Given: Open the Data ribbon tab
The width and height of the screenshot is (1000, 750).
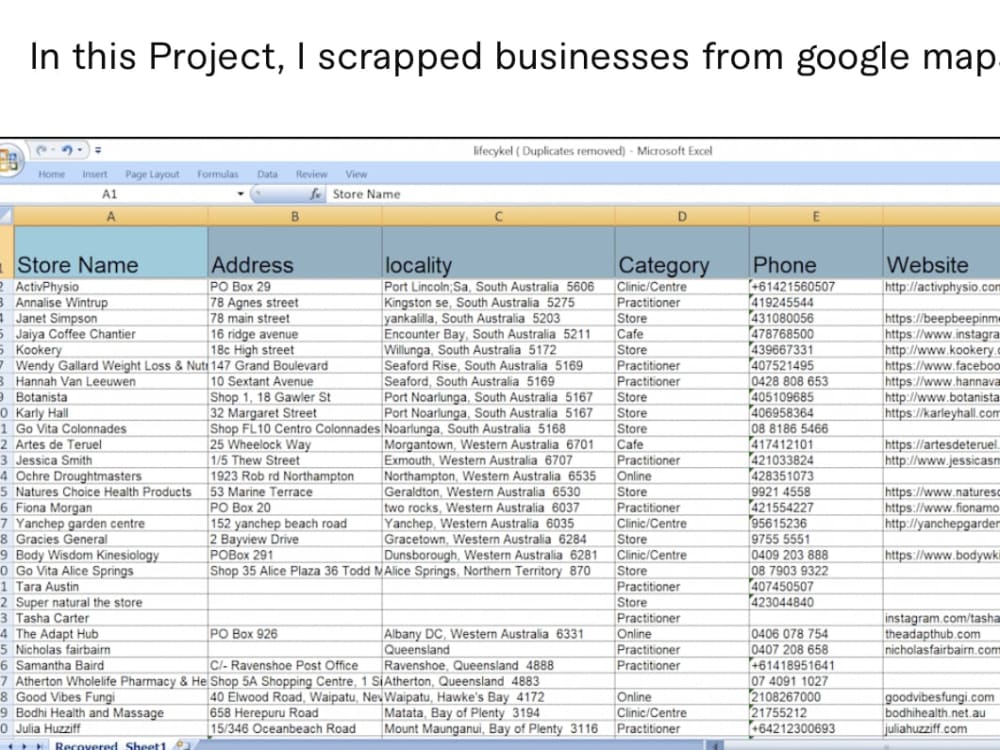Looking at the screenshot, I should pyautogui.click(x=267, y=174).
